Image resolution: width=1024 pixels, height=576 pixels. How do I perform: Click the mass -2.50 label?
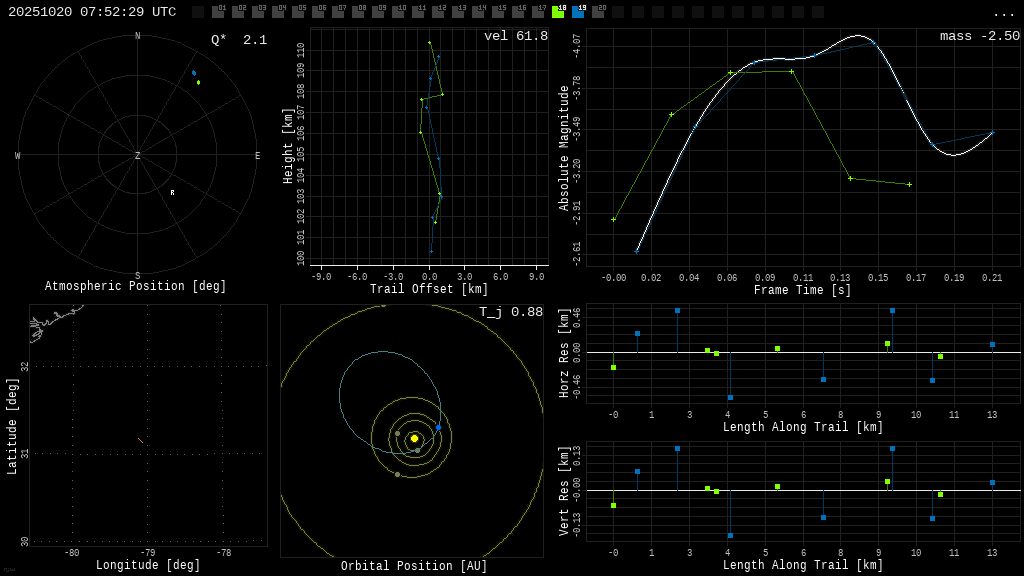tap(979, 37)
